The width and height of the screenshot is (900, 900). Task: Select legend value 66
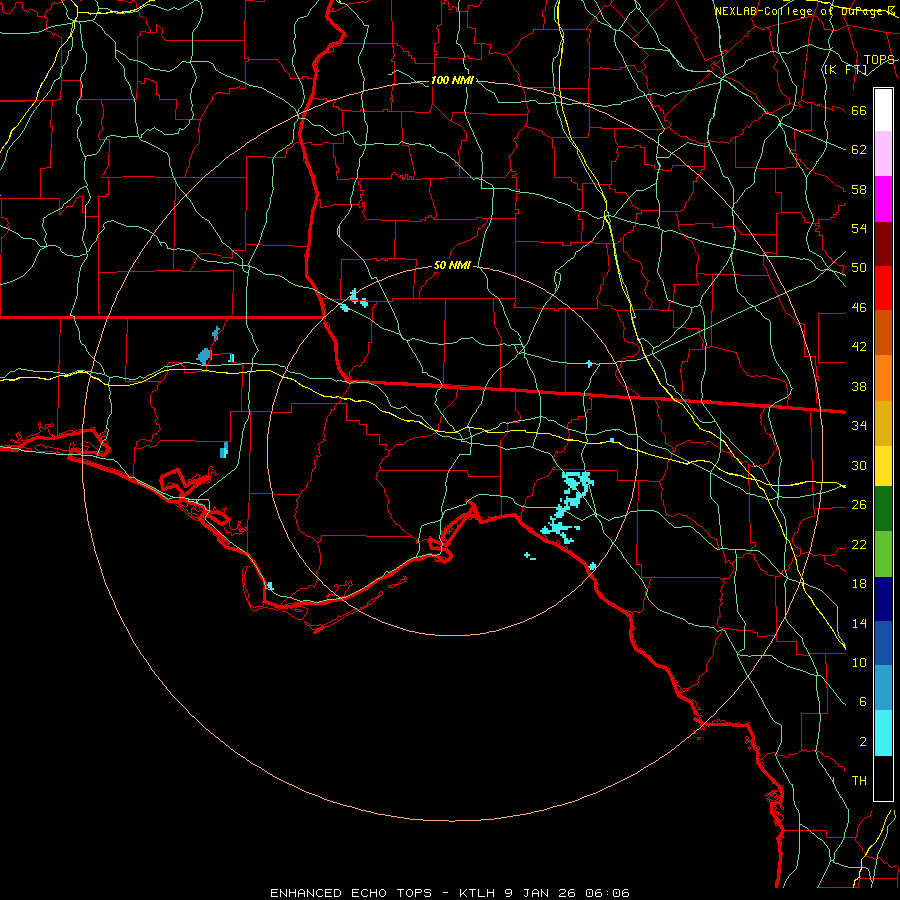click(859, 111)
